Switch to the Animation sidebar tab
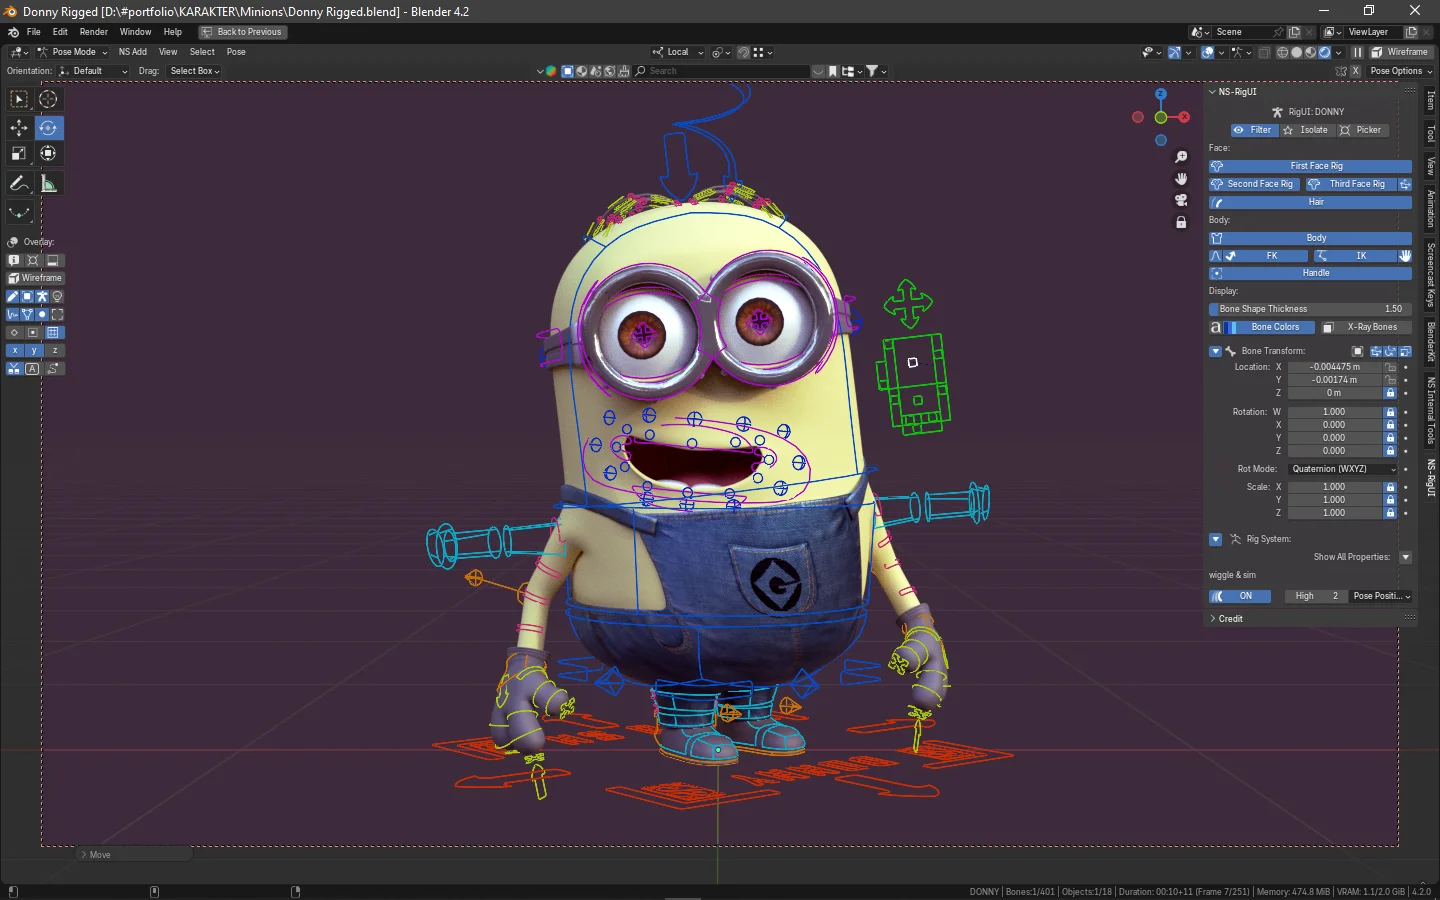The height and width of the screenshot is (900, 1440). [x=1431, y=208]
